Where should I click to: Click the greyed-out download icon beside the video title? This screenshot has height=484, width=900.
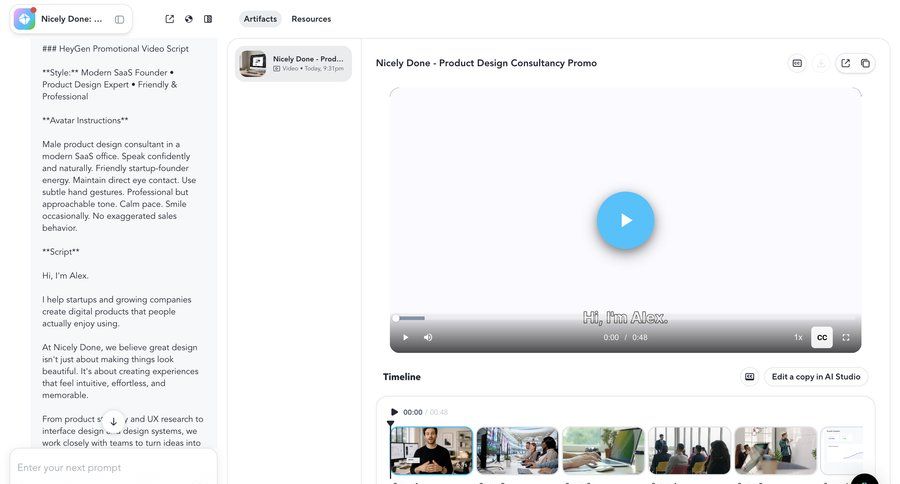pos(821,63)
